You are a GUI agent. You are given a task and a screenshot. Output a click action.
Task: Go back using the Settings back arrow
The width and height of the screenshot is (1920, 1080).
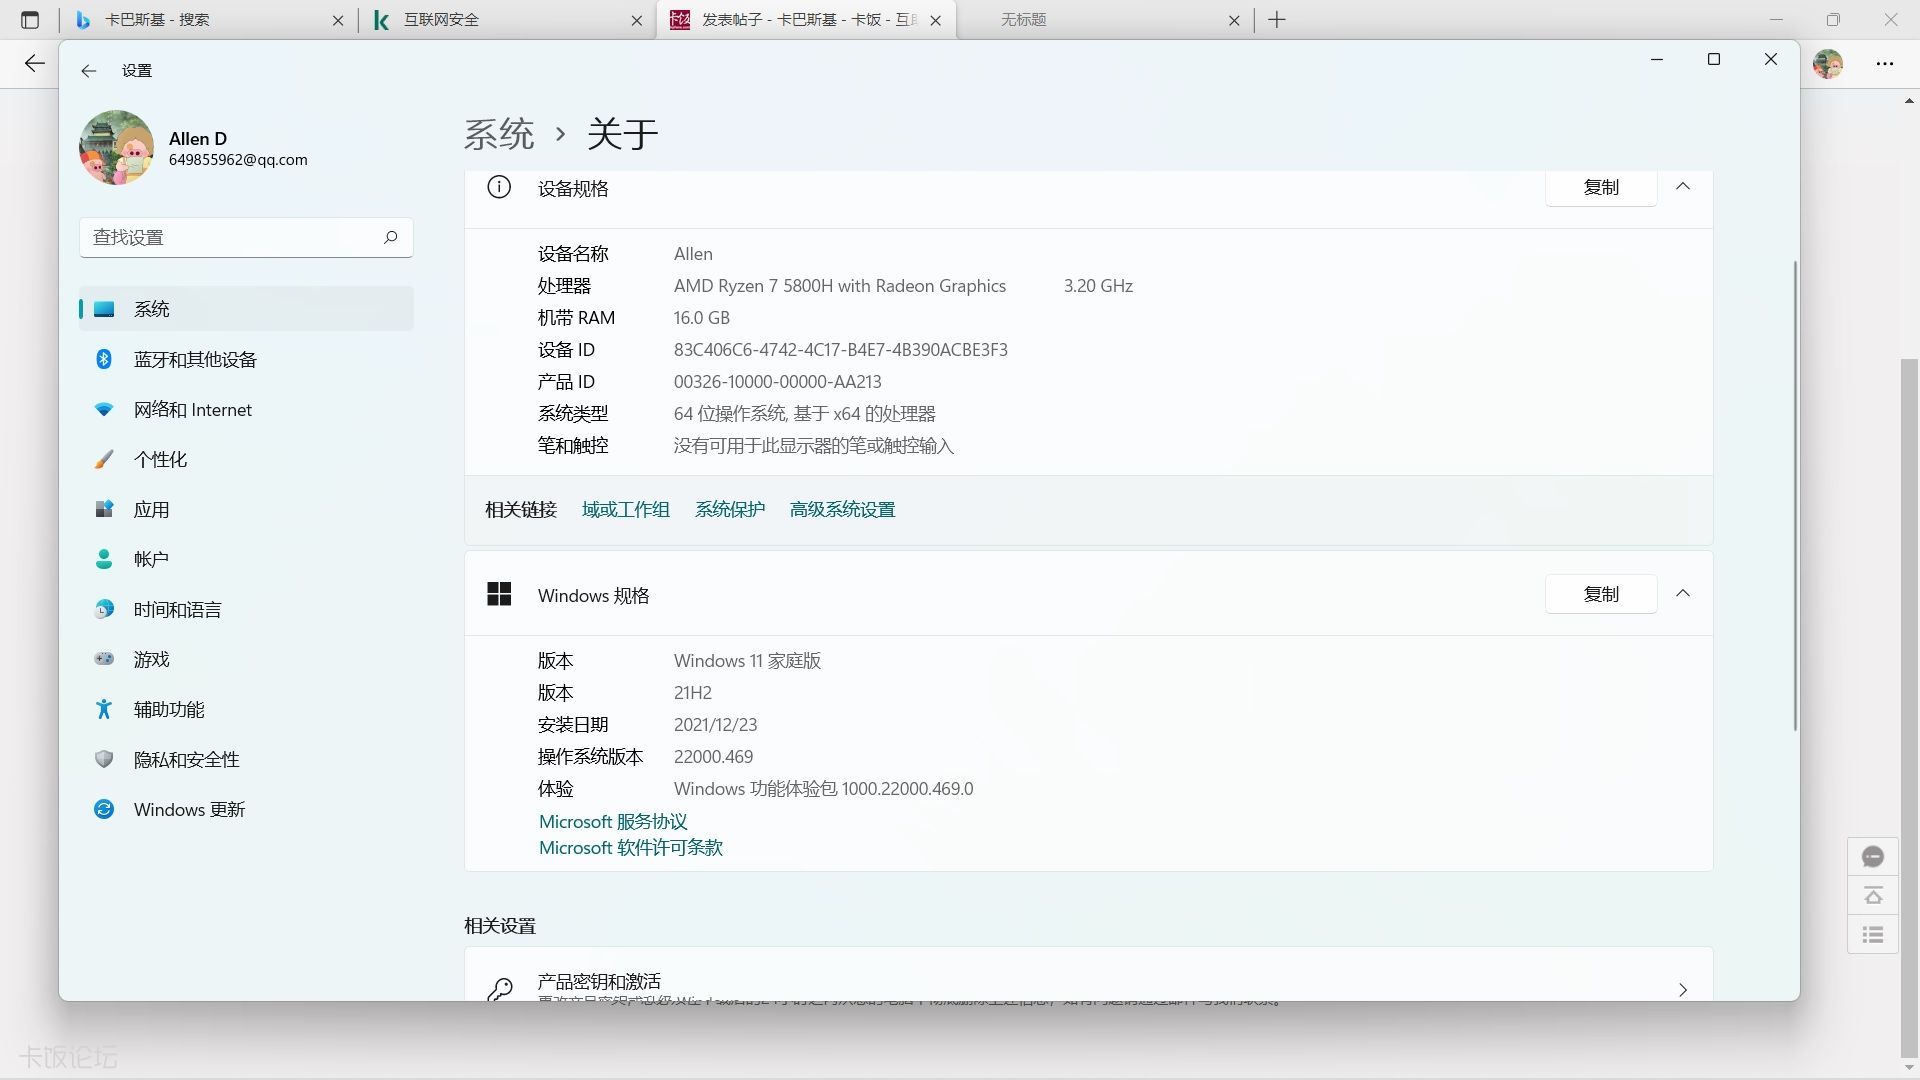tap(89, 71)
